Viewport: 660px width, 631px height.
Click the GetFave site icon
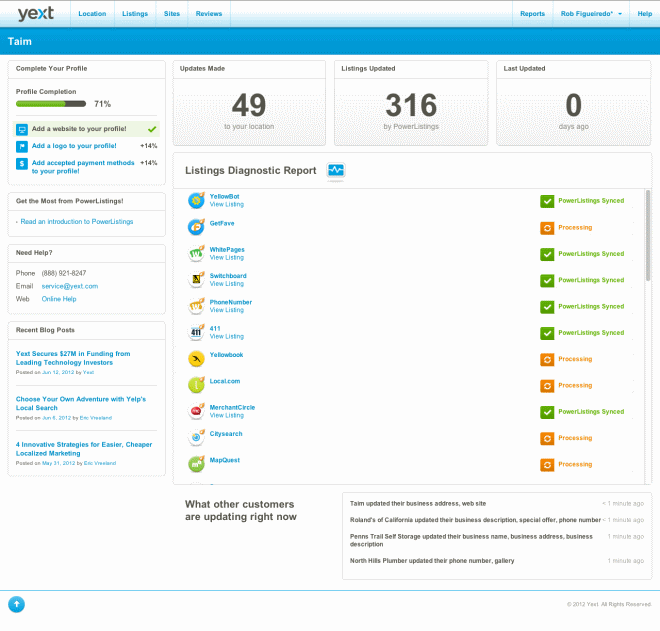pos(196,227)
